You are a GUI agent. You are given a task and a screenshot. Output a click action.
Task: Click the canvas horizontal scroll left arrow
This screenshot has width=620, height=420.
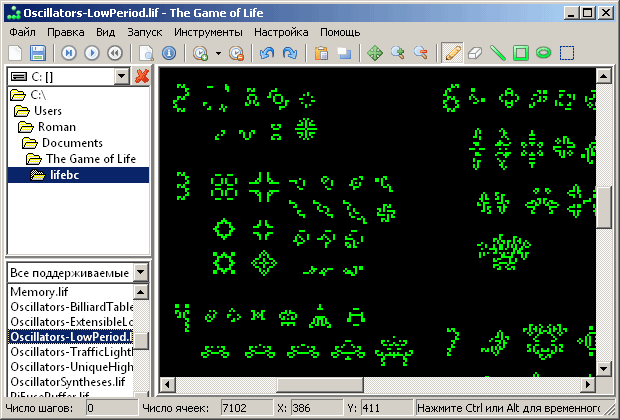(x=168, y=384)
